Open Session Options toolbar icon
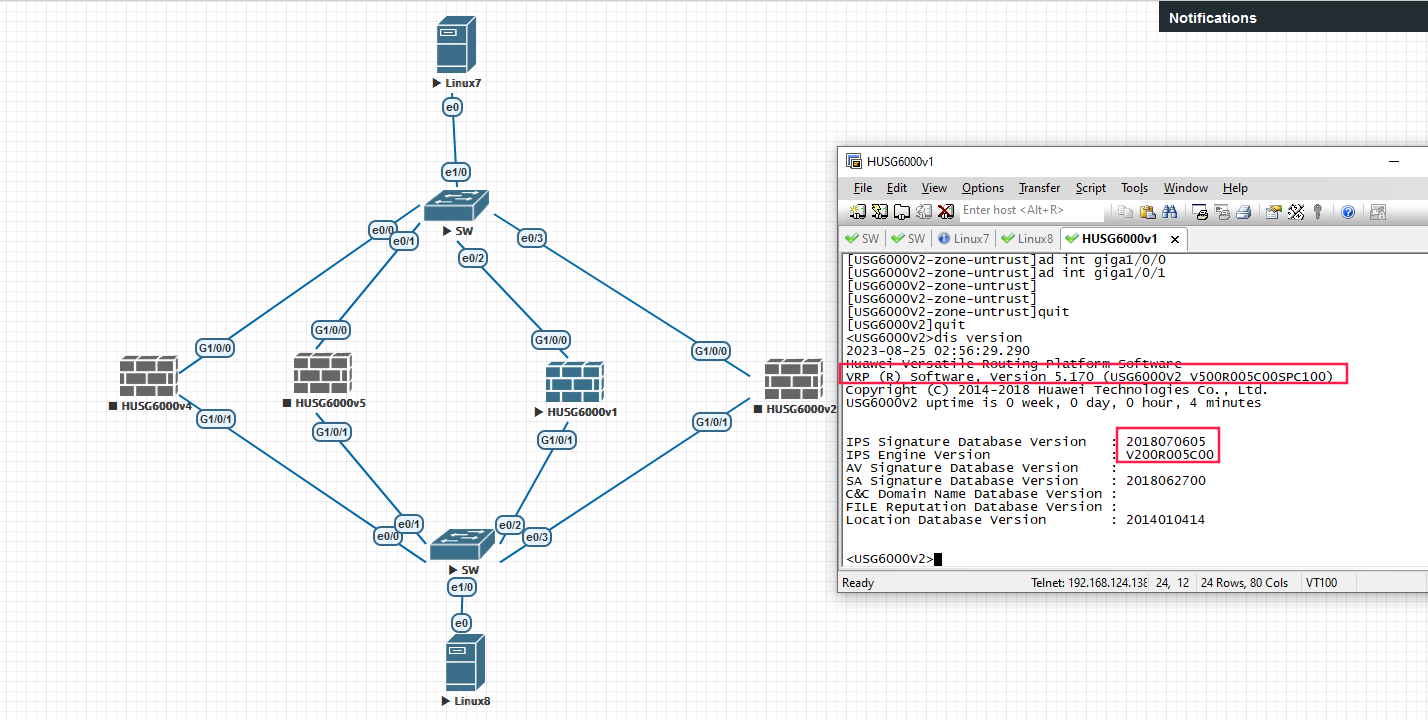 pyautogui.click(x=1273, y=211)
